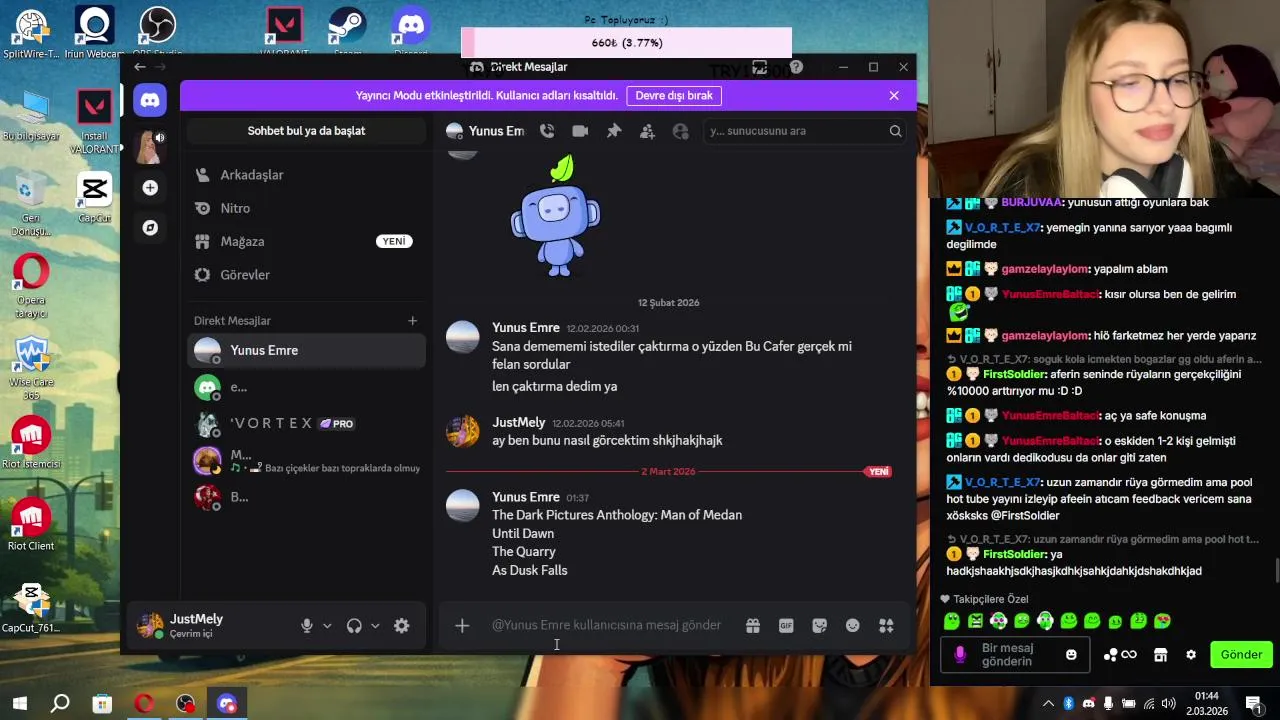Expand microphone input options arrow
The image size is (1280, 720).
327,626
